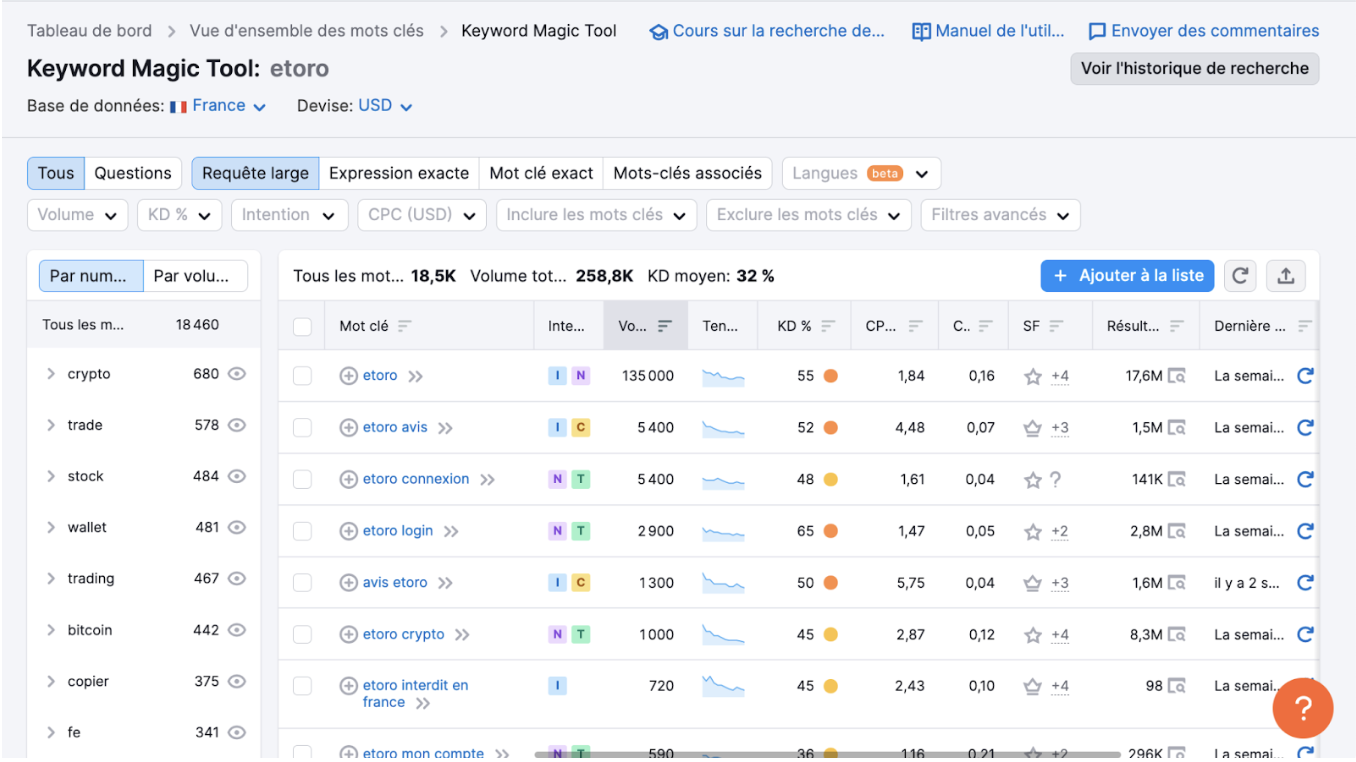Click the Volume column sort icon
The height and width of the screenshot is (762, 1356).
point(665,326)
